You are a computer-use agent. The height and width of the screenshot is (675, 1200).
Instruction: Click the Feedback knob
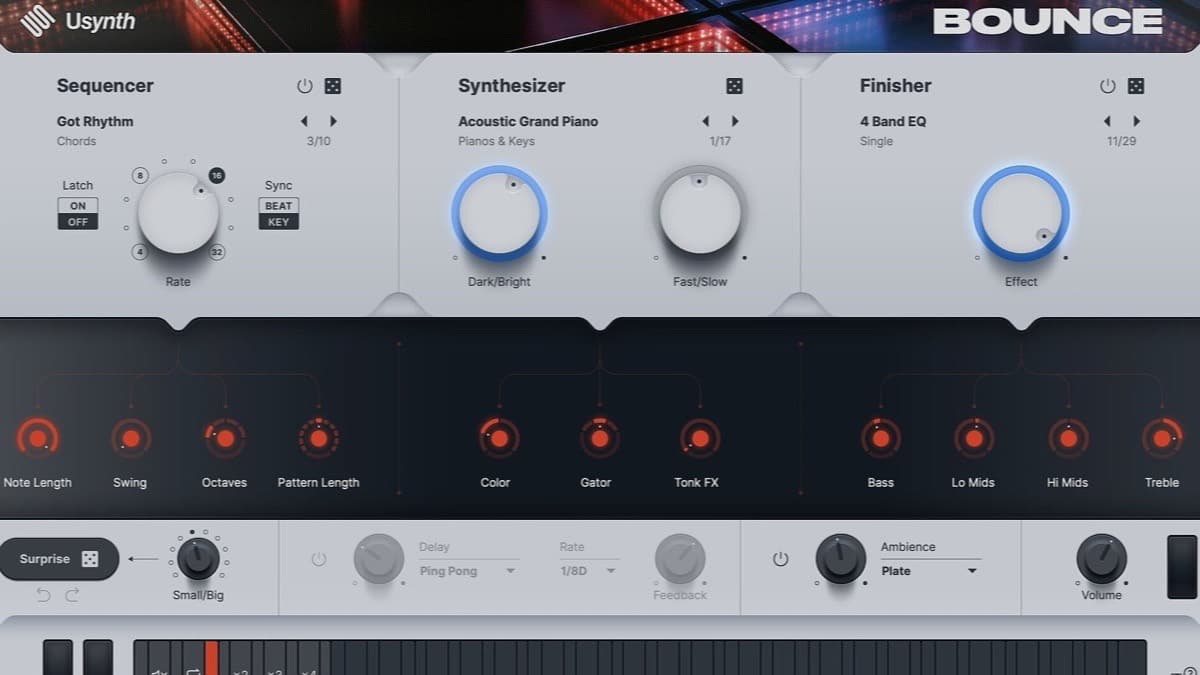click(x=680, y=559)
